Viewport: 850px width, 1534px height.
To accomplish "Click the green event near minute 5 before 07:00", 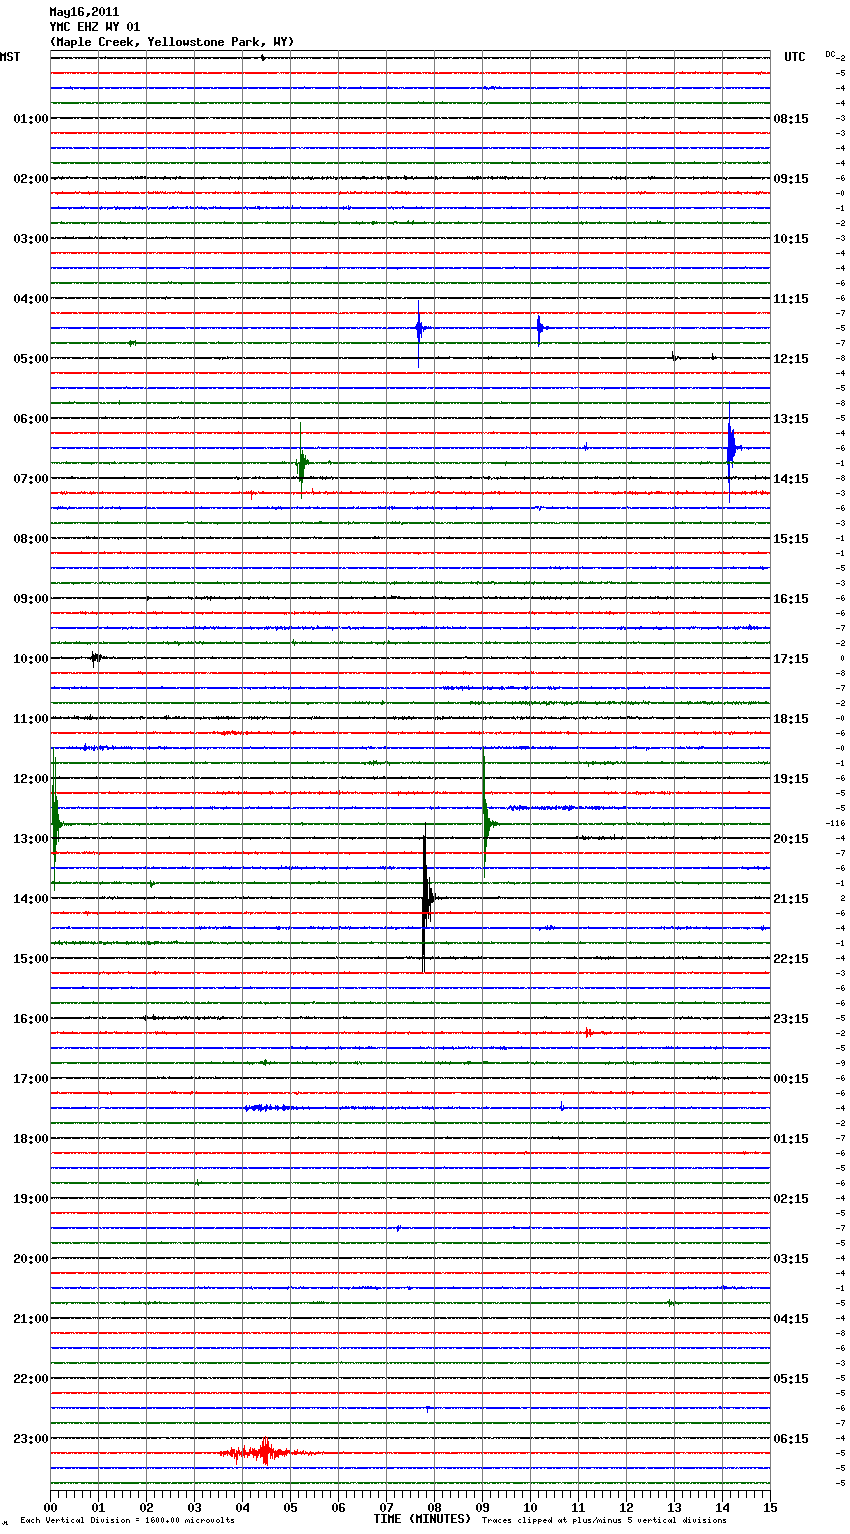I will click(302, 462).
